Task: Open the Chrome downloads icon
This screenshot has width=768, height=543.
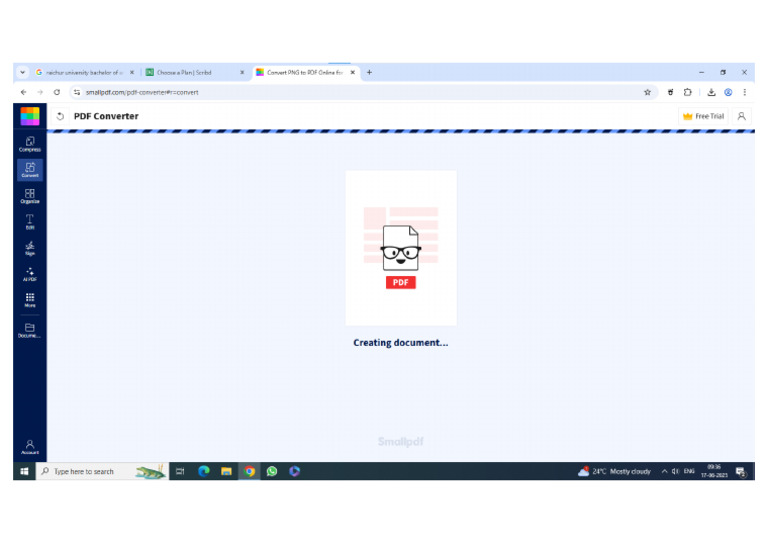Action: pyautogui.click(x=711, y=92)
